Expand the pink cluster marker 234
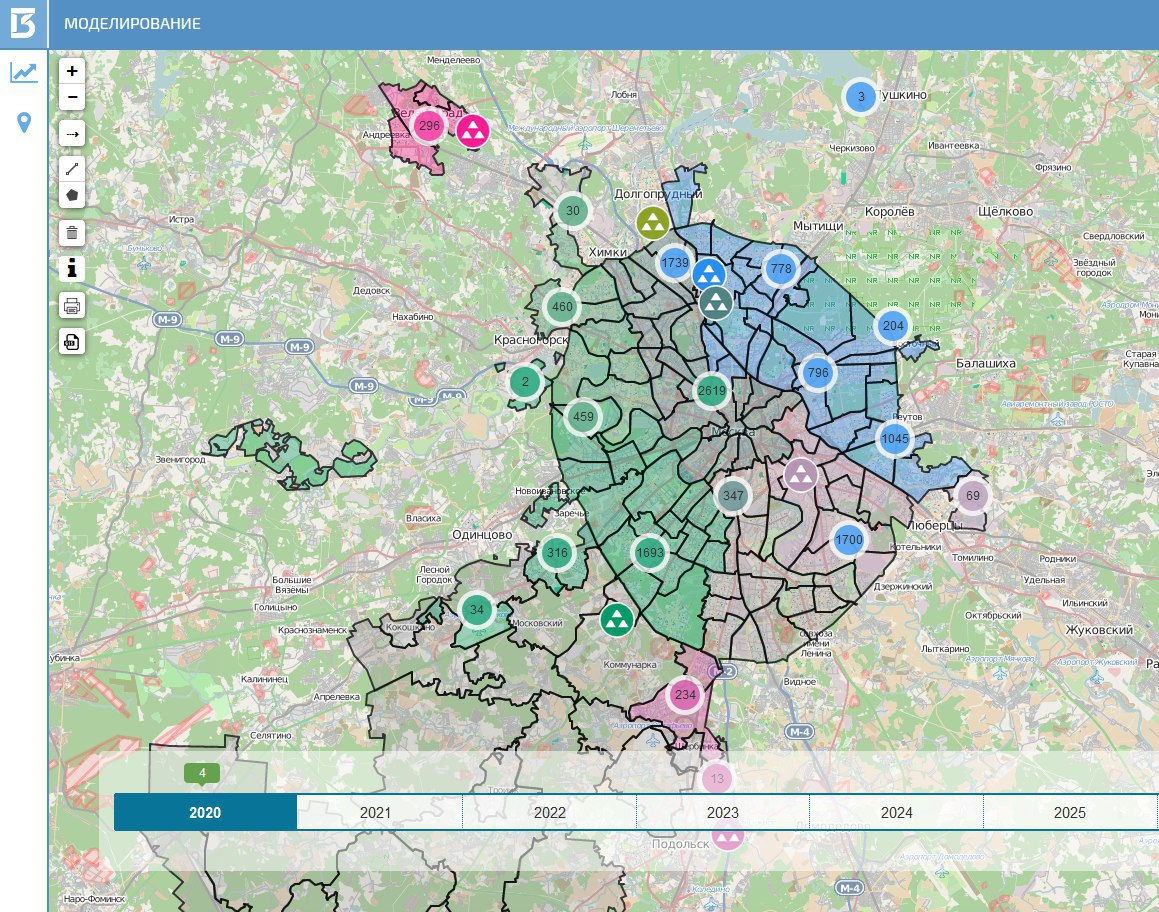Viewport: 1159px width, 912px height. pos(685,695)
